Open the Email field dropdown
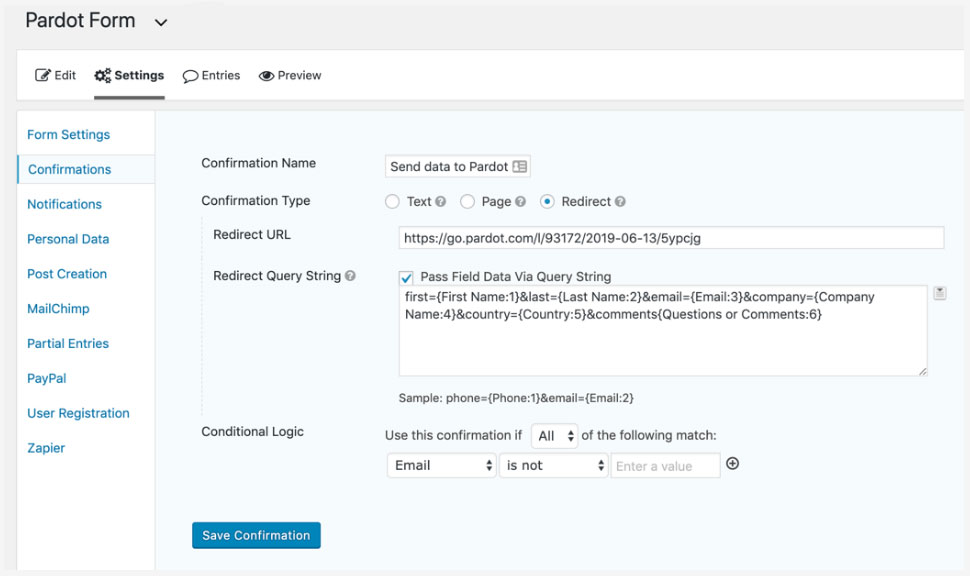 442,465
